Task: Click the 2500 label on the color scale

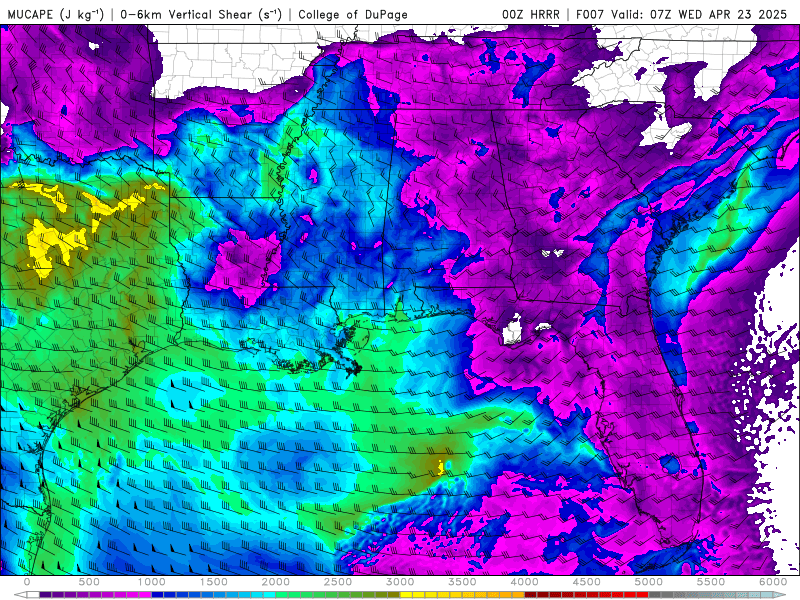Action: click(x=338, y=582)
